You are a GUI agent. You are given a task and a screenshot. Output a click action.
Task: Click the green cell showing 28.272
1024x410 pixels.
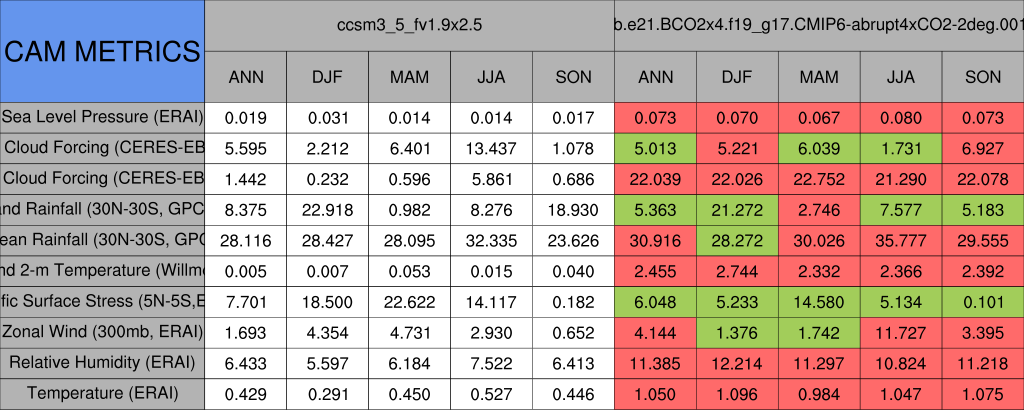[737, 239]
